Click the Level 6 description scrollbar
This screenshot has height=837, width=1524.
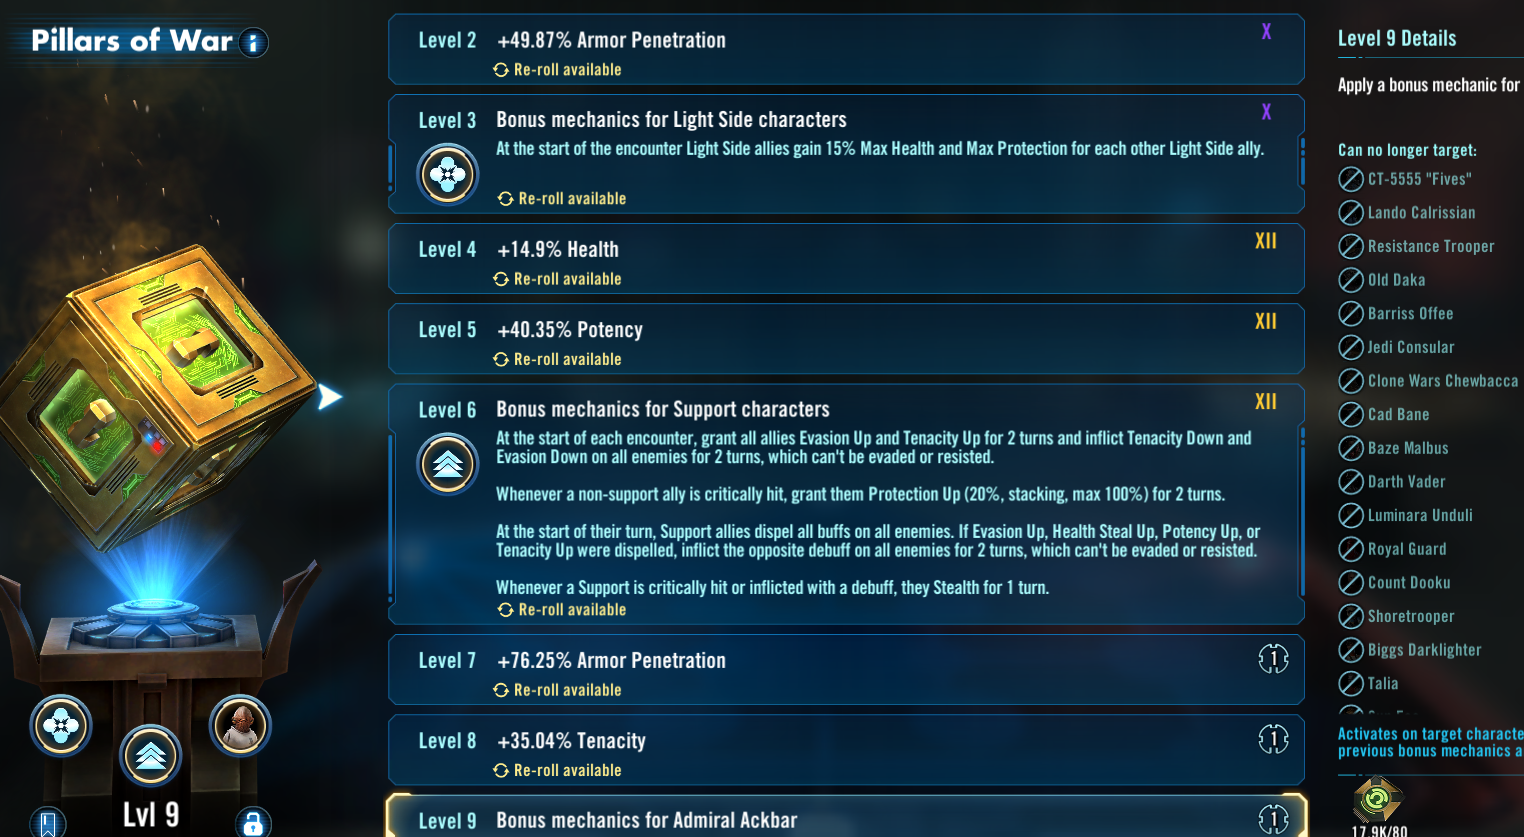tap(1301, 510)
